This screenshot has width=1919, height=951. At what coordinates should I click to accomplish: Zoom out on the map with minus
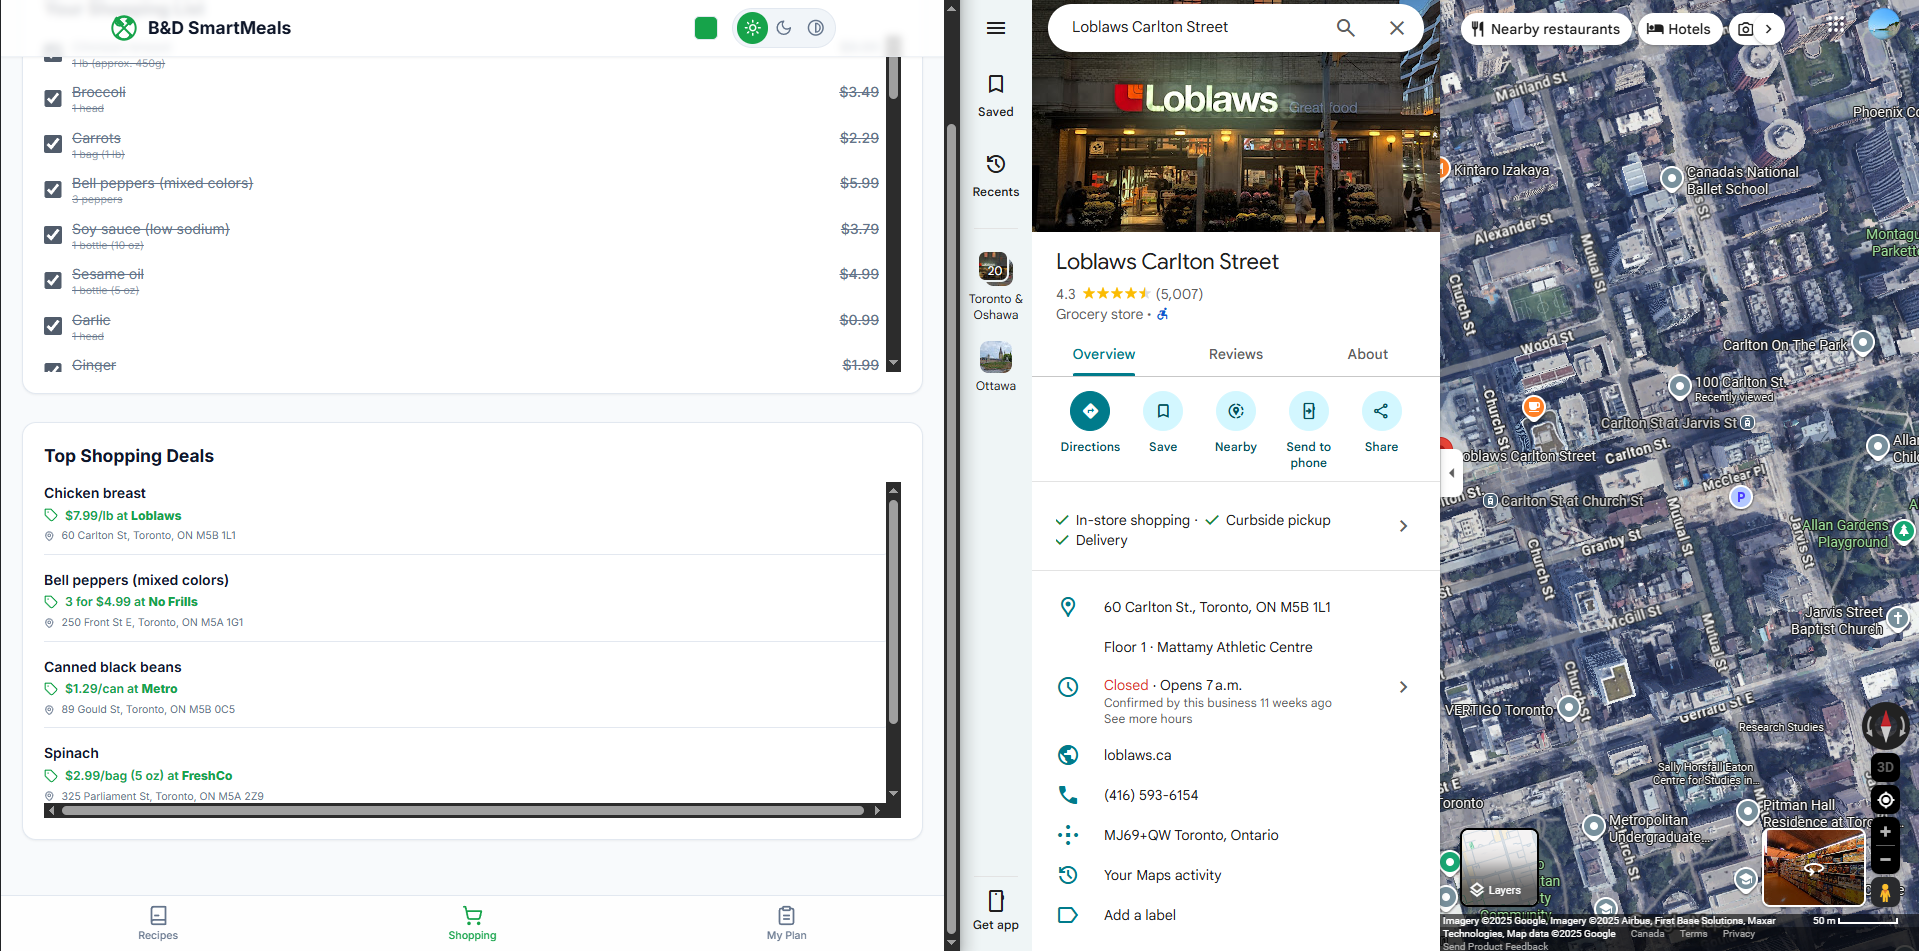point(1885,859)
